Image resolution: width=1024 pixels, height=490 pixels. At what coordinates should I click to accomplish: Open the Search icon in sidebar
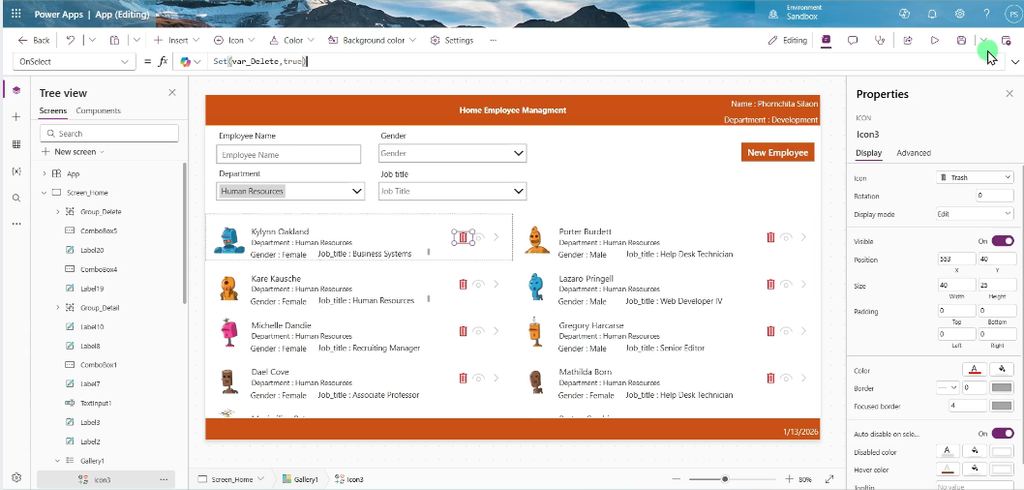[16, 198]
